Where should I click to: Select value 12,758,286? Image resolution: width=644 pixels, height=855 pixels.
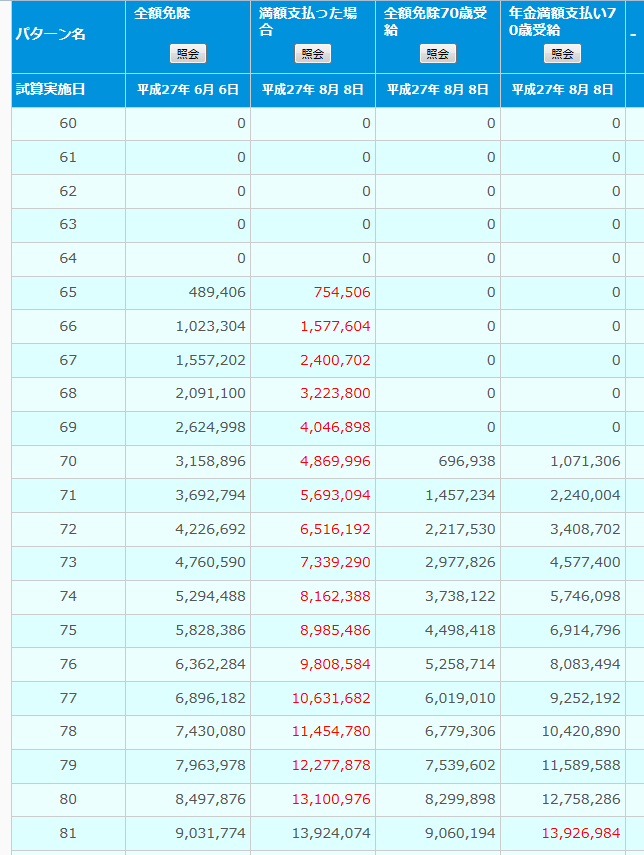pyautogui.click(x=581, y=799)
